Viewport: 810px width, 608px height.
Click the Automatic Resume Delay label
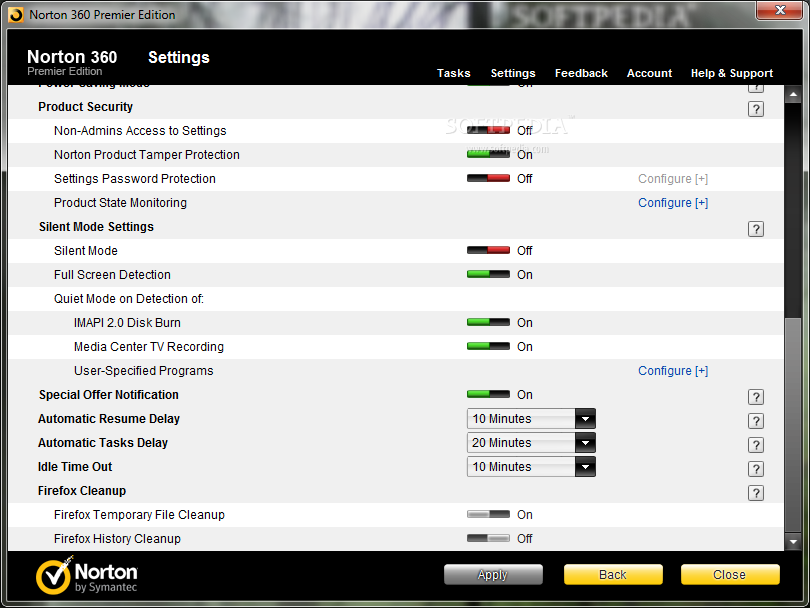click(108, 418)
